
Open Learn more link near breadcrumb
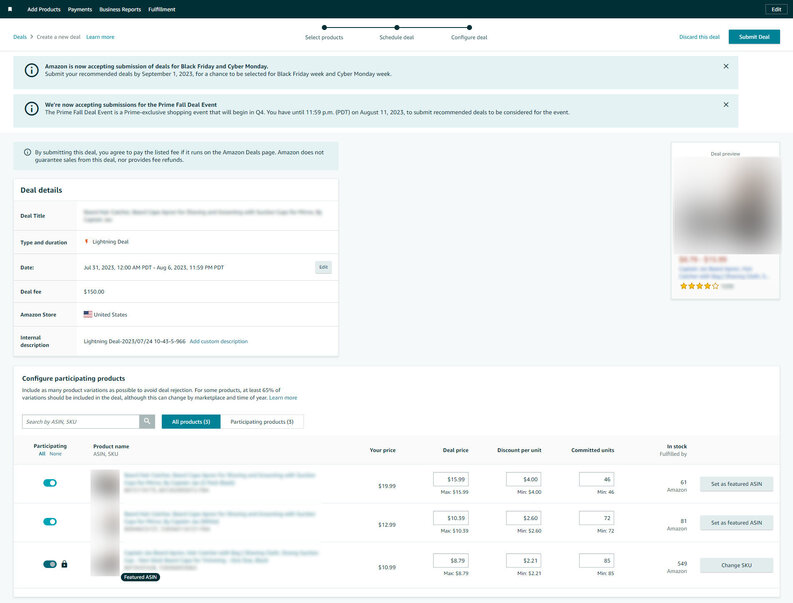(x=100, y=37)
